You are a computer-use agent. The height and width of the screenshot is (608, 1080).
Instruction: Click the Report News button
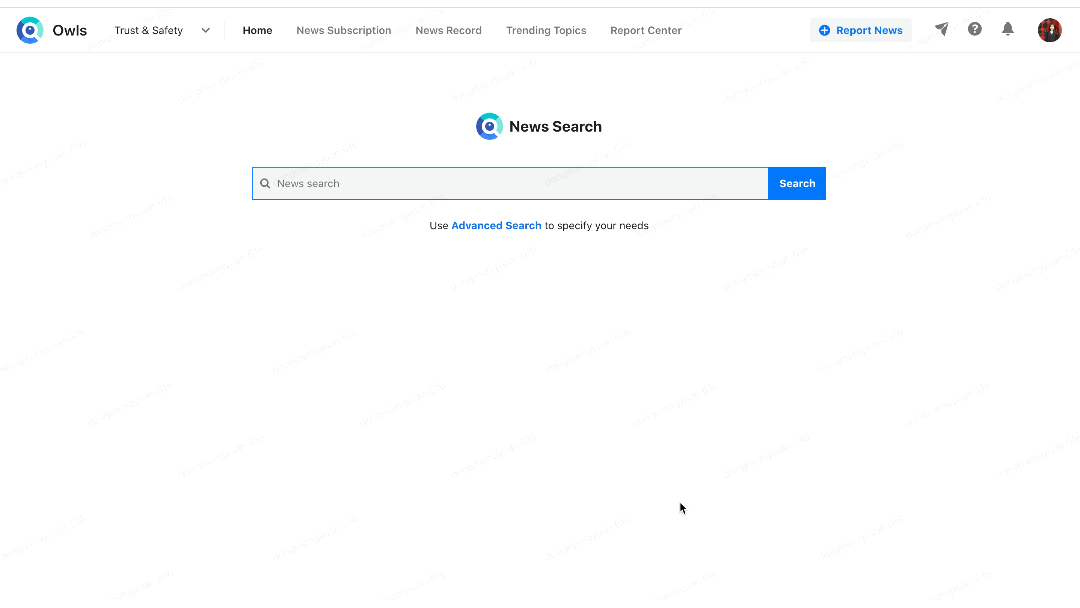click(860, 30)
